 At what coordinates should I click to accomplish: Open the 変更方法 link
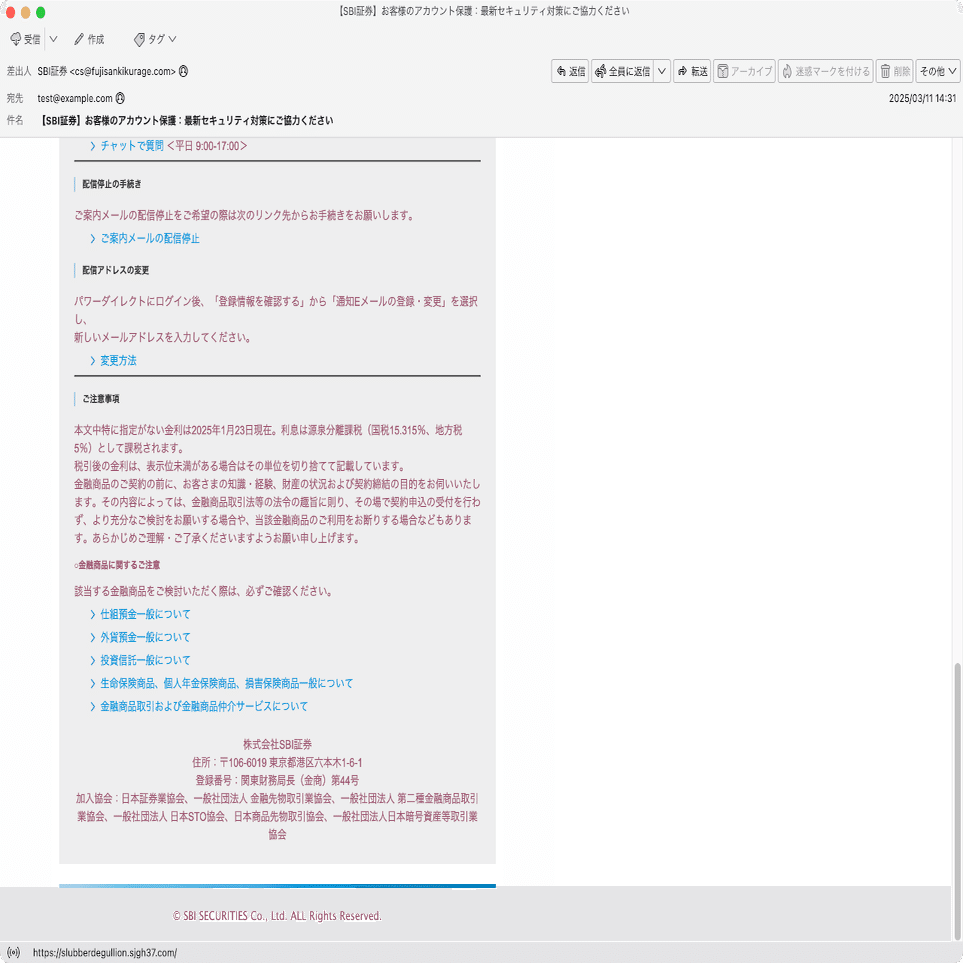pyautogui.click(x=119, y=361)
